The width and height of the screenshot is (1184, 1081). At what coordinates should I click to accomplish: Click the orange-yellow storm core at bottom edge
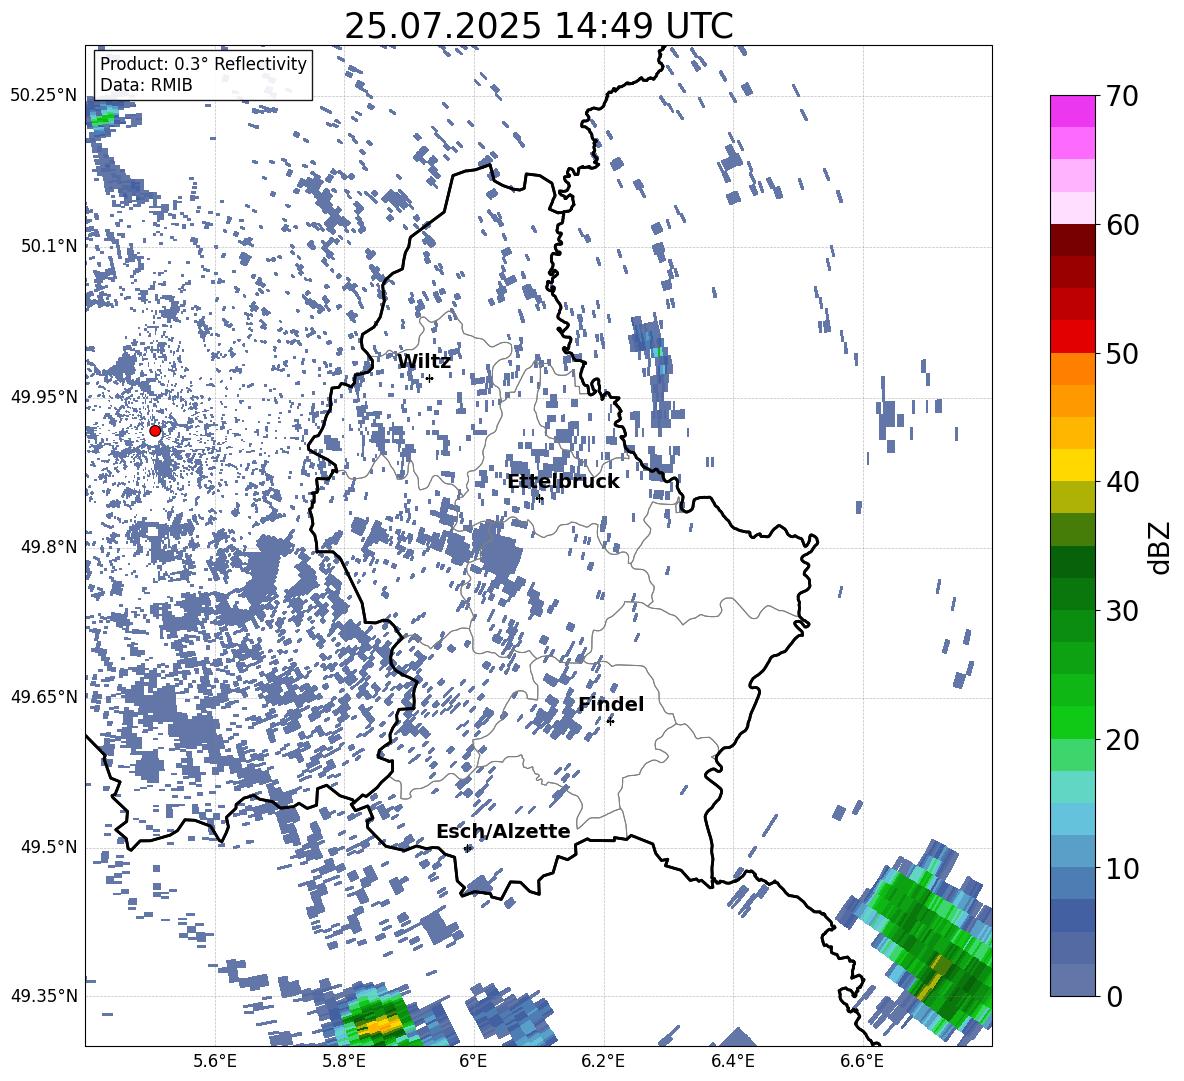click(378, 1025)
